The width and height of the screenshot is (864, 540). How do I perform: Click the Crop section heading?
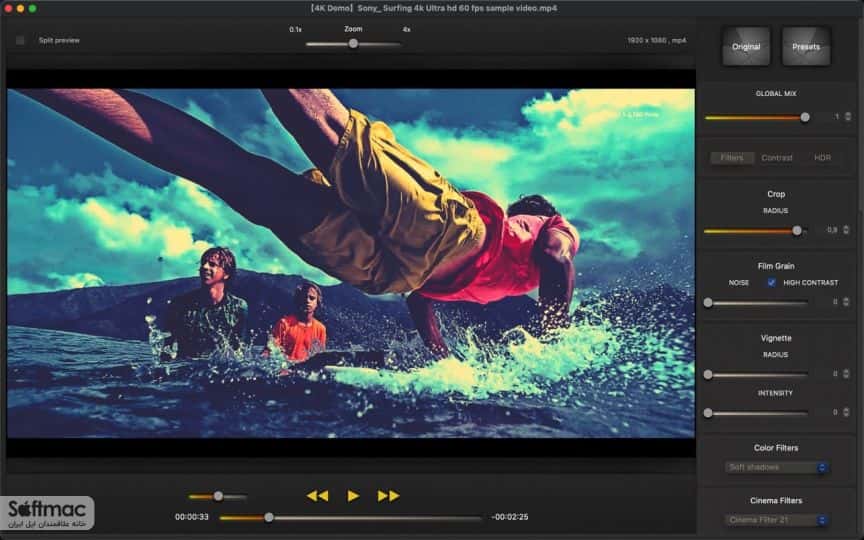click(776, 194)
